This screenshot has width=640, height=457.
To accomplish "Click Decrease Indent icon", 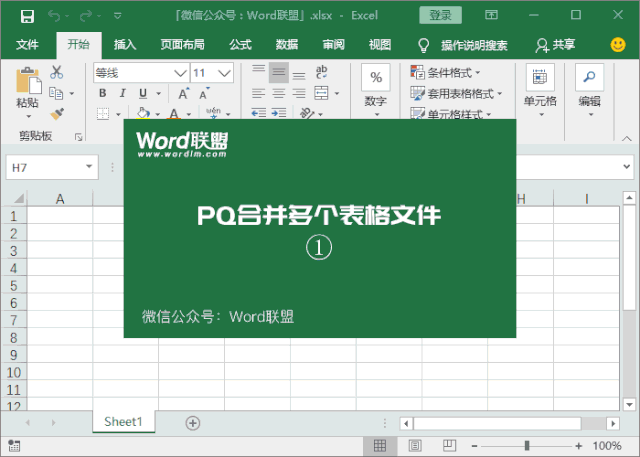I will click(x=258, y=113).
